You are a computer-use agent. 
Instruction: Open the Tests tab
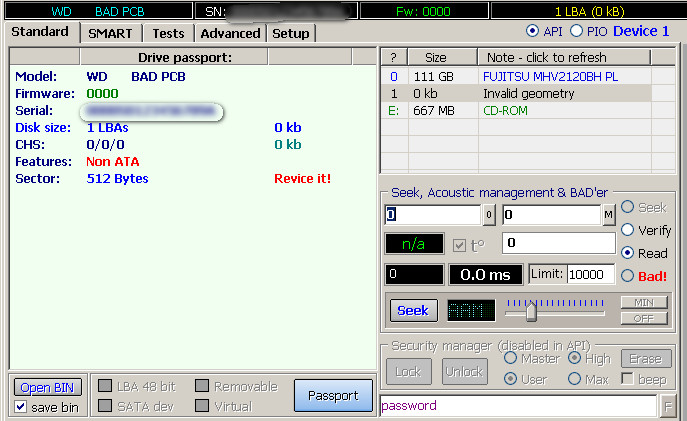tap(168, 33)
